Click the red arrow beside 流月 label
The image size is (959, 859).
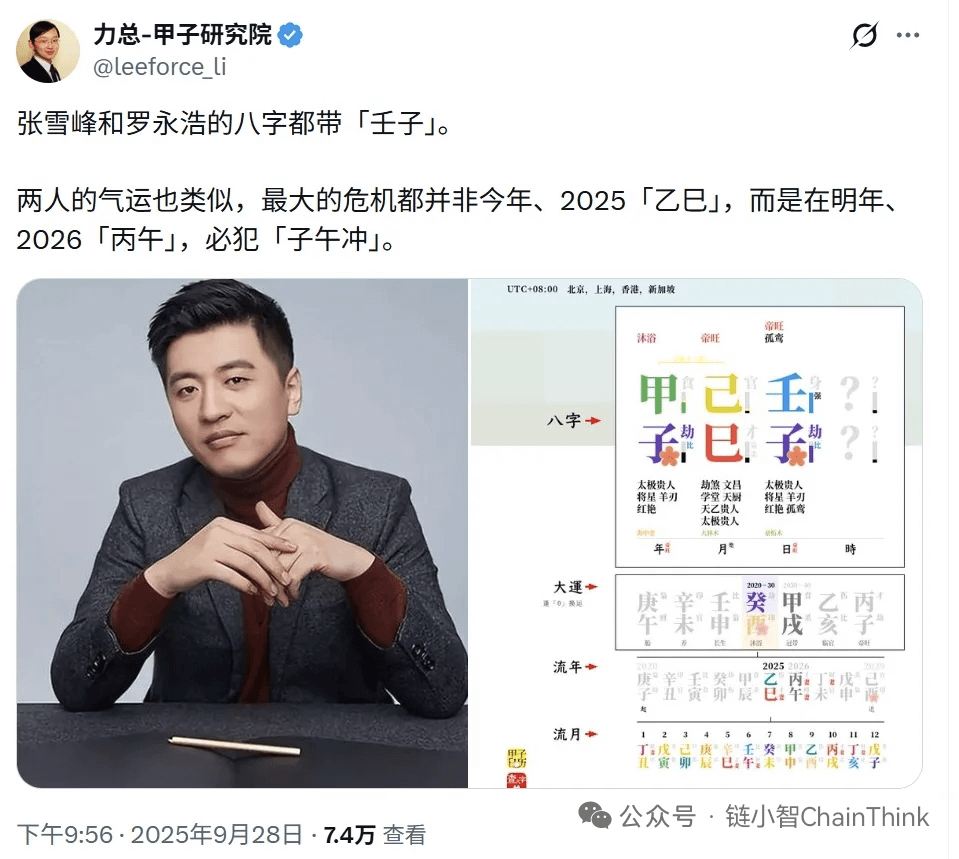pos(591,734)
